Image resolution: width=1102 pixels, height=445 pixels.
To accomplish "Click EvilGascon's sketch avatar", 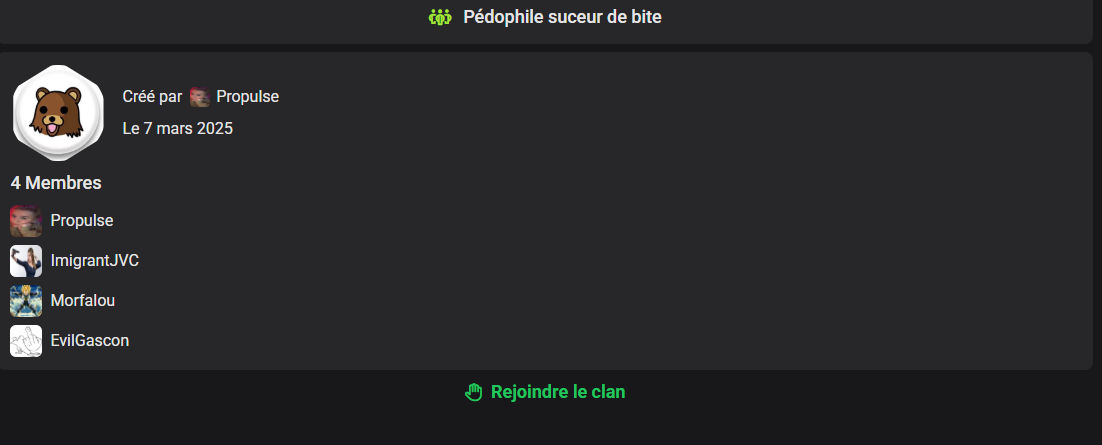I will [26, 341].
